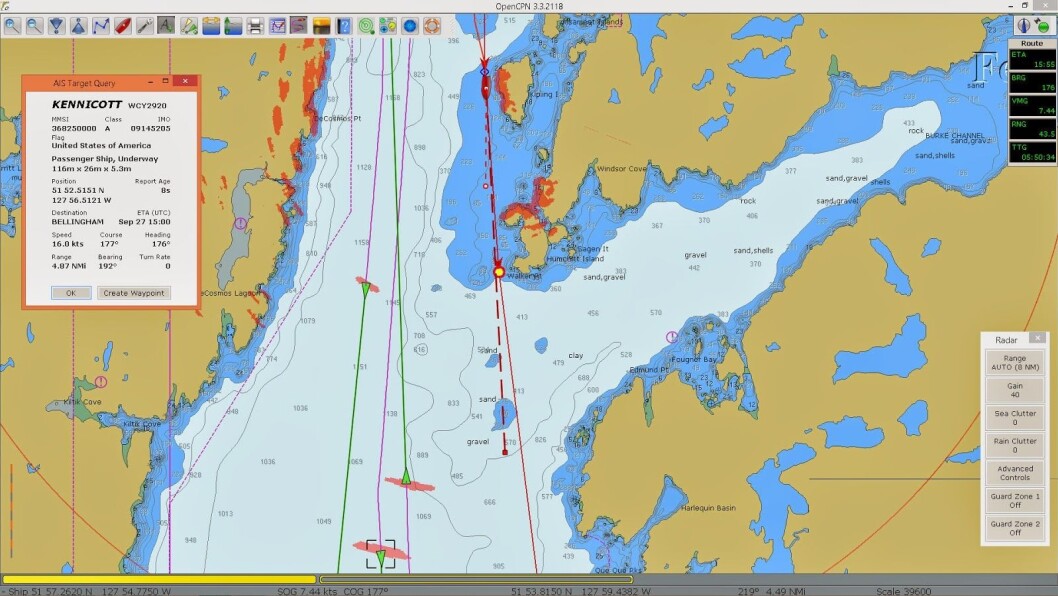Click the Zoom In magnifier tool
Viewport: 1058px width, 596px height.
12,26
